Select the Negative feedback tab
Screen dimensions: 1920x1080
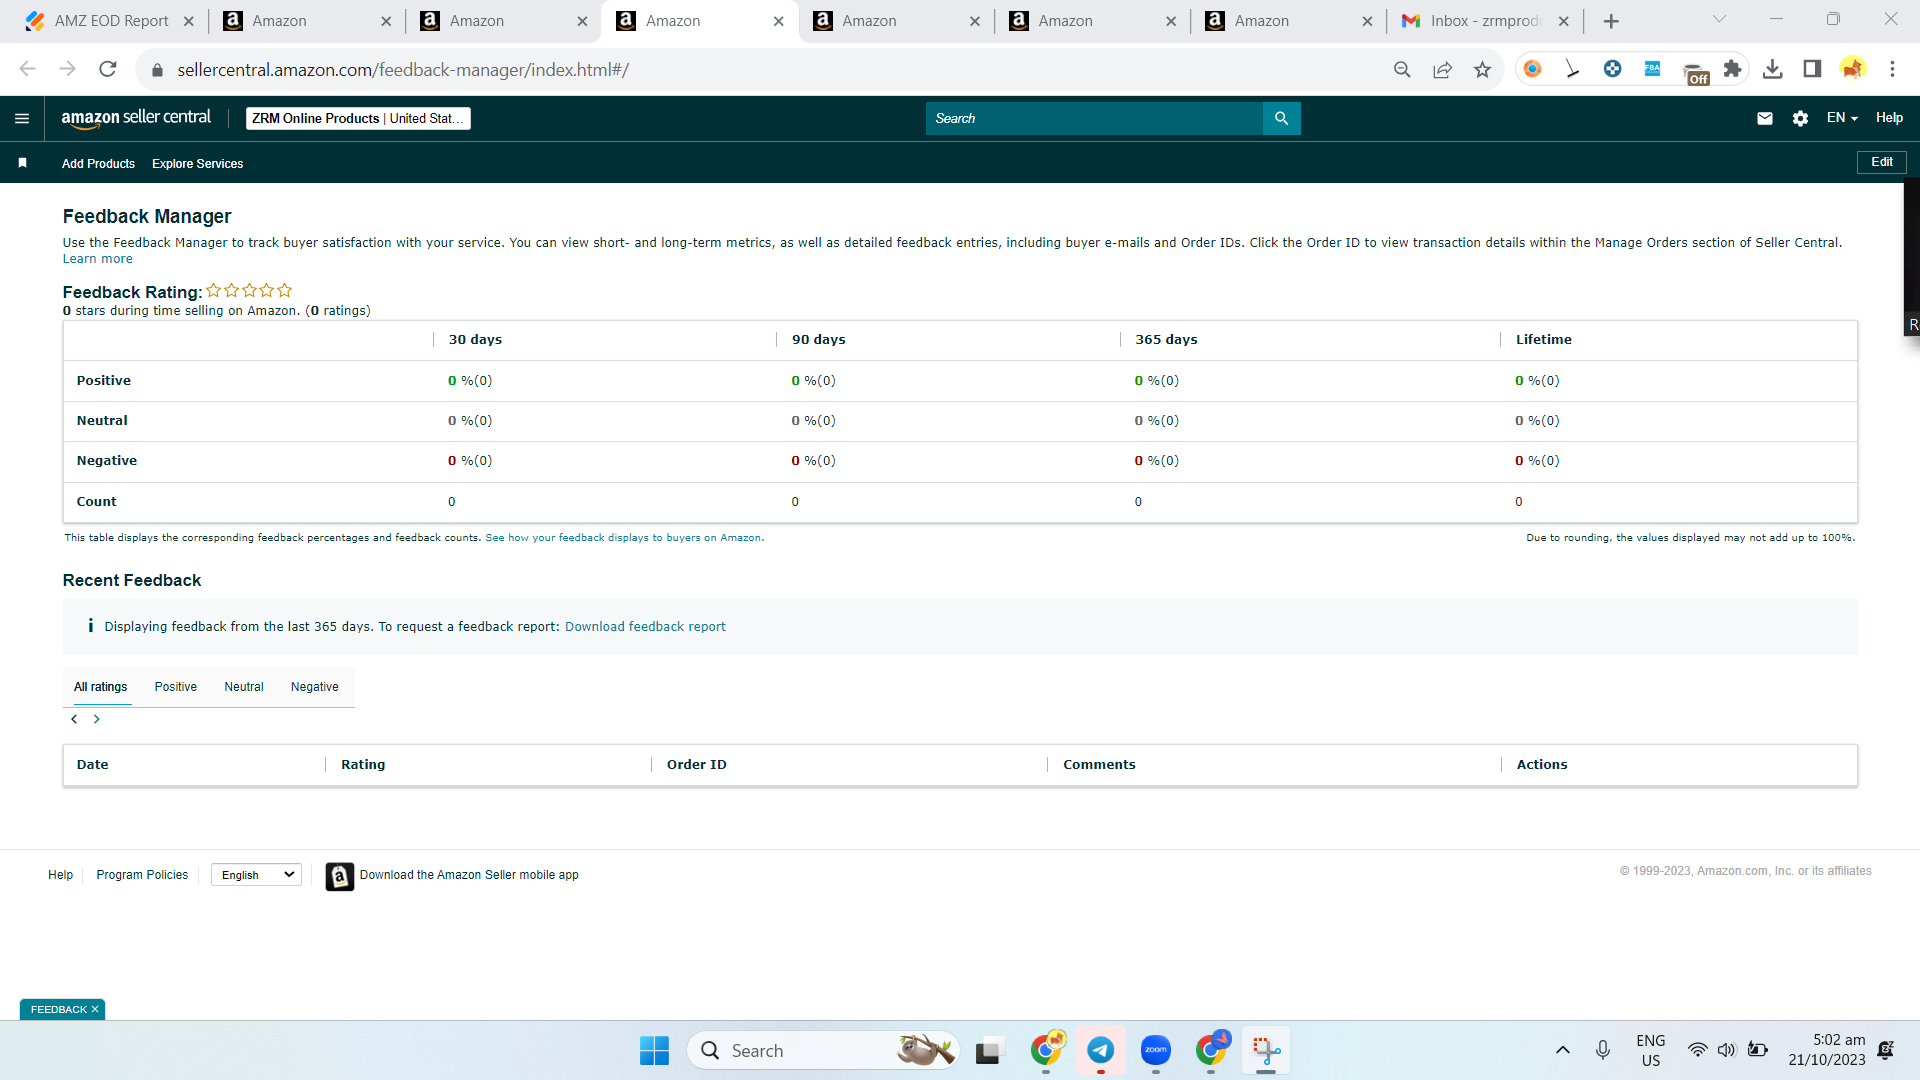pyautogui.click(x=315, y=687)
